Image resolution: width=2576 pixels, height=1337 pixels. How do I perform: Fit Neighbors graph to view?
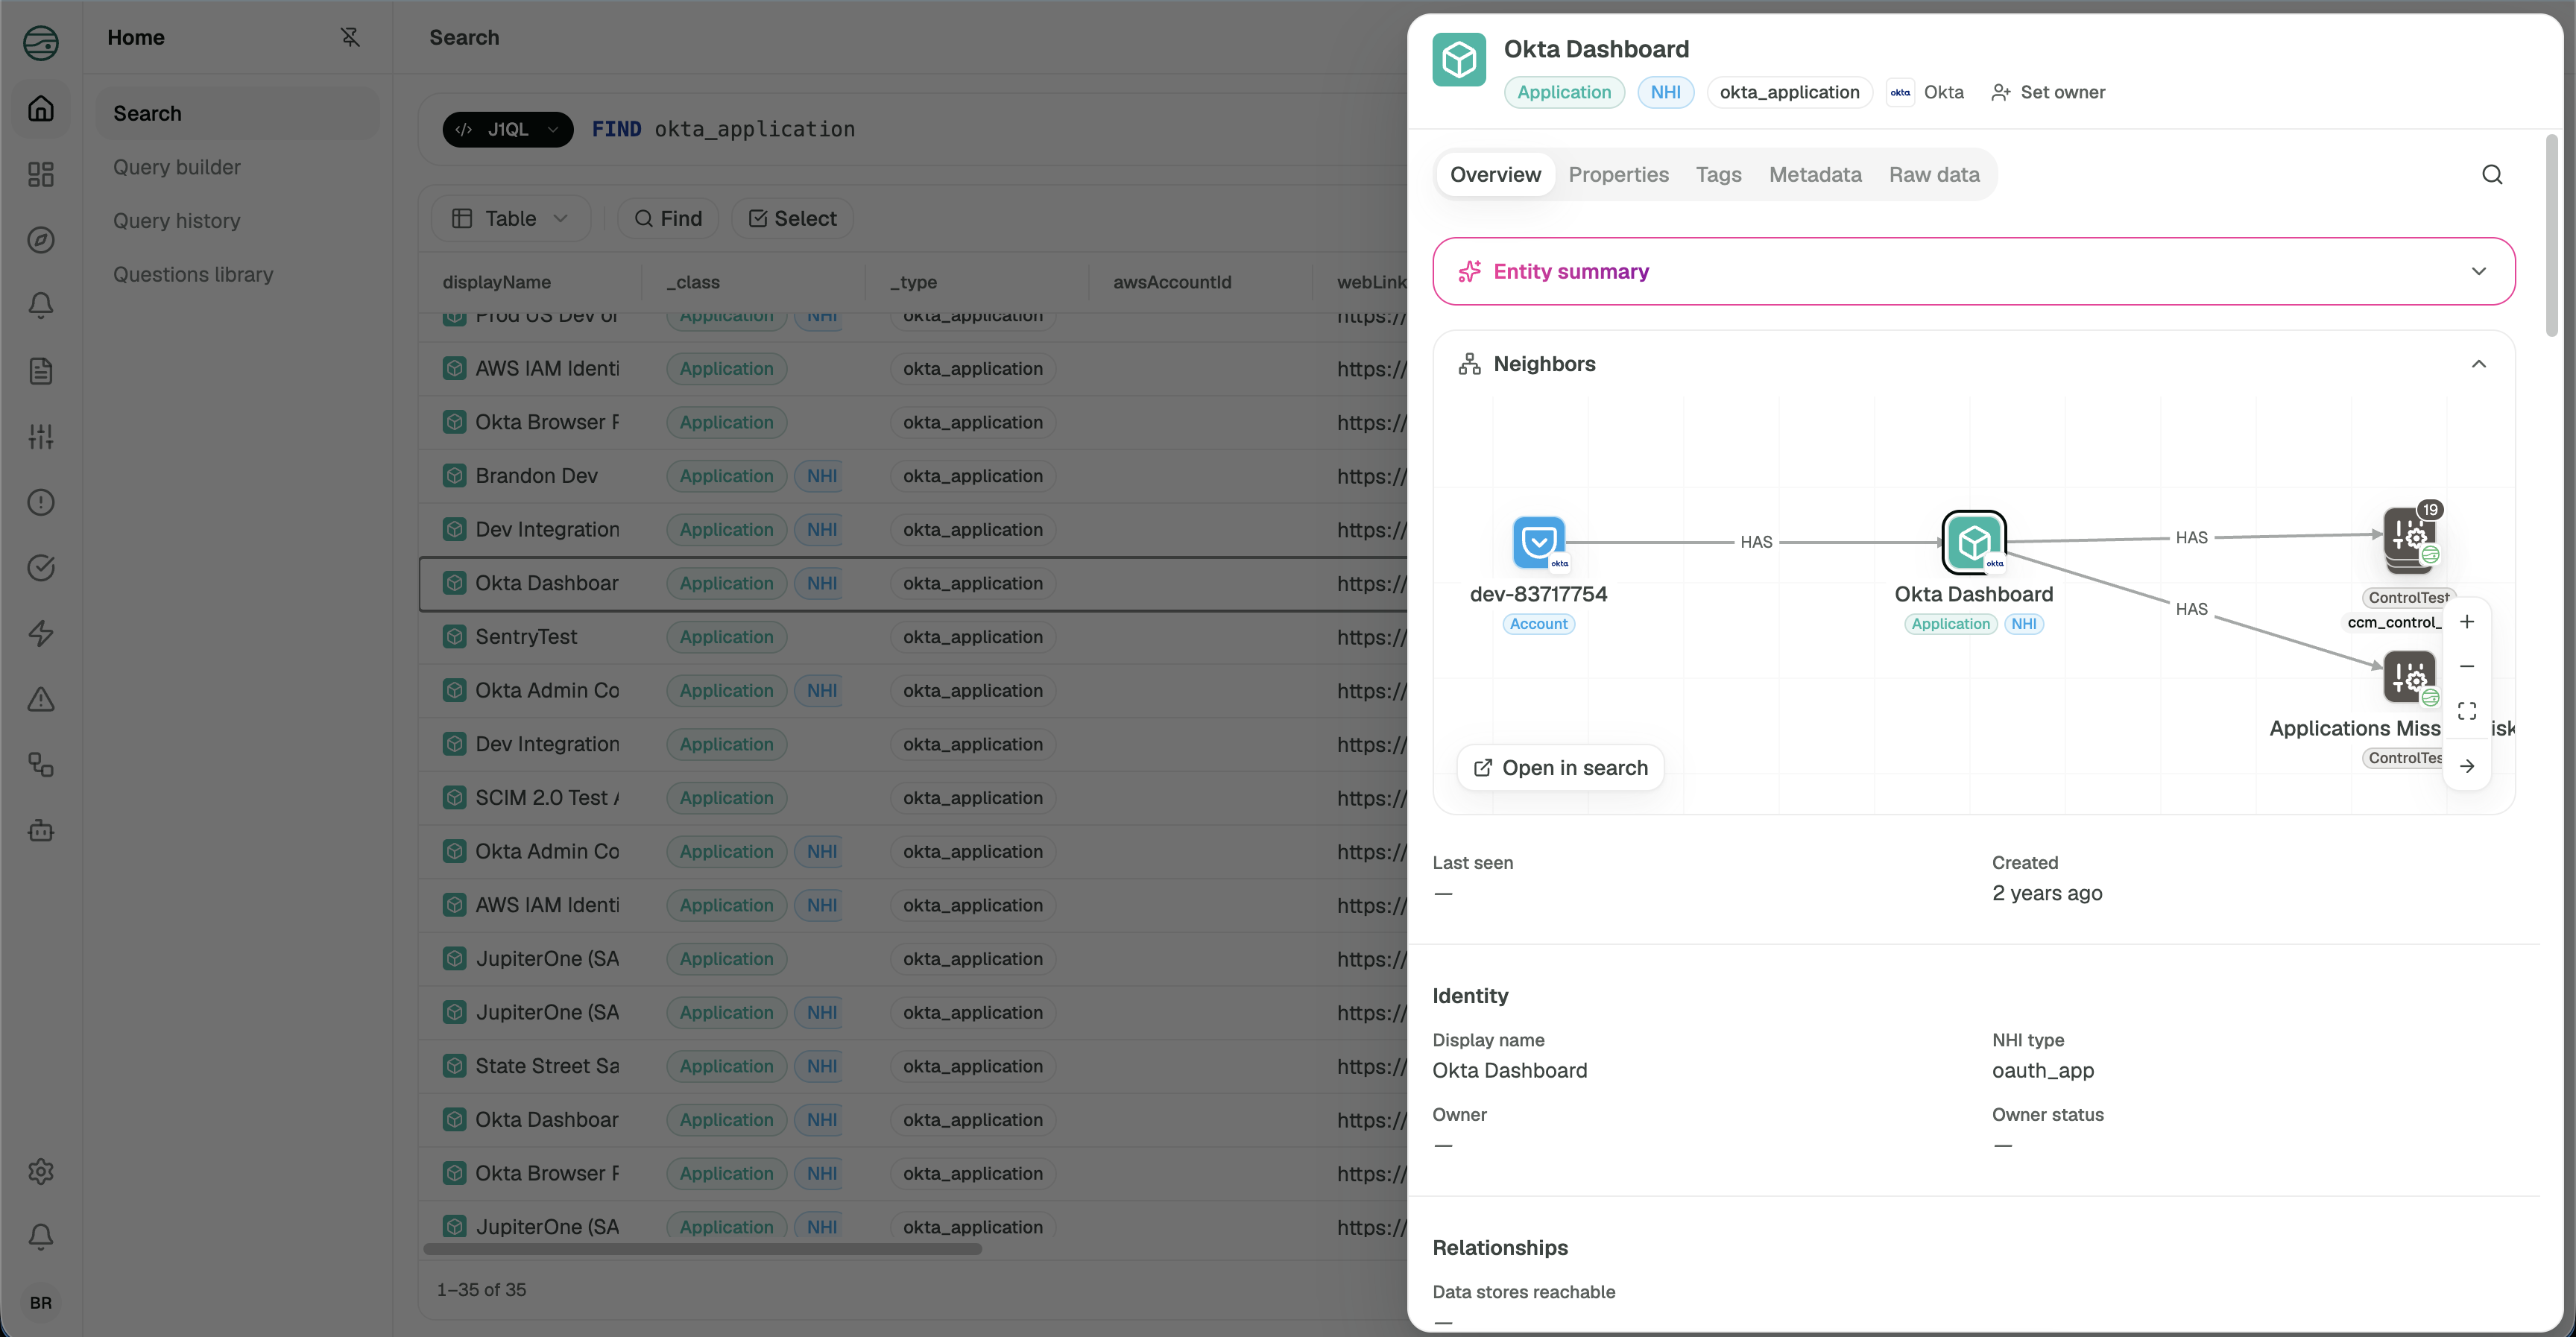(2466, 711)
